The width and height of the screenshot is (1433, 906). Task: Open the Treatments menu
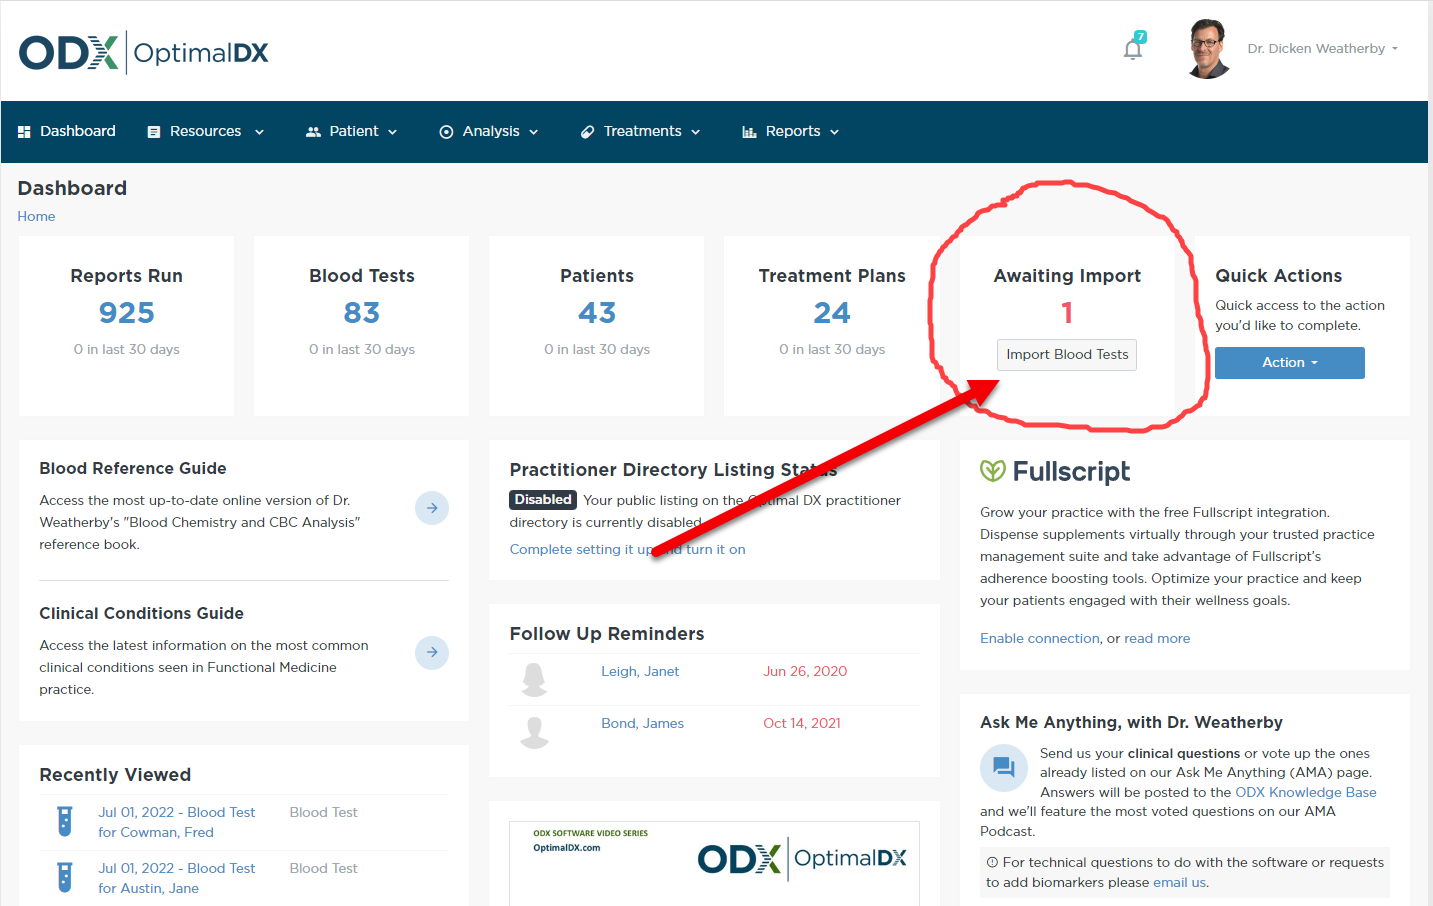click(641, 131)
